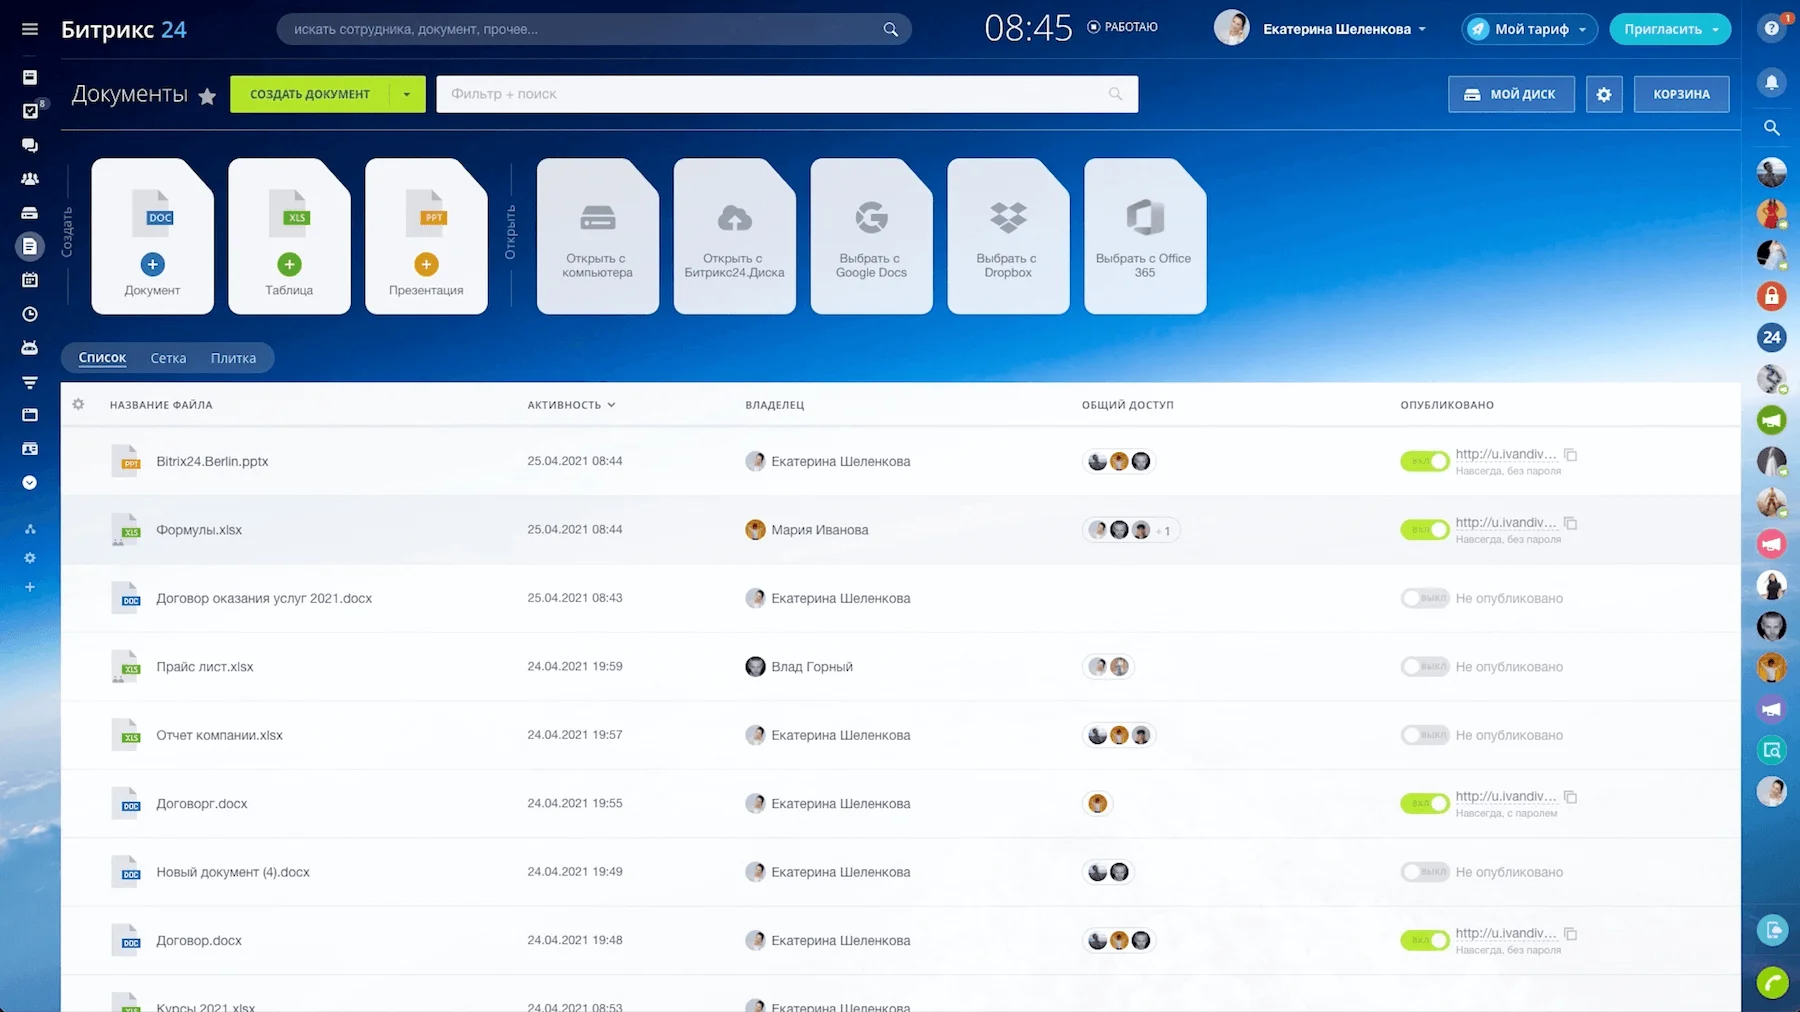The height and width of the screenshot is (1012, 1800).
Task: Open Корзина button
Action: (1681, 94)
